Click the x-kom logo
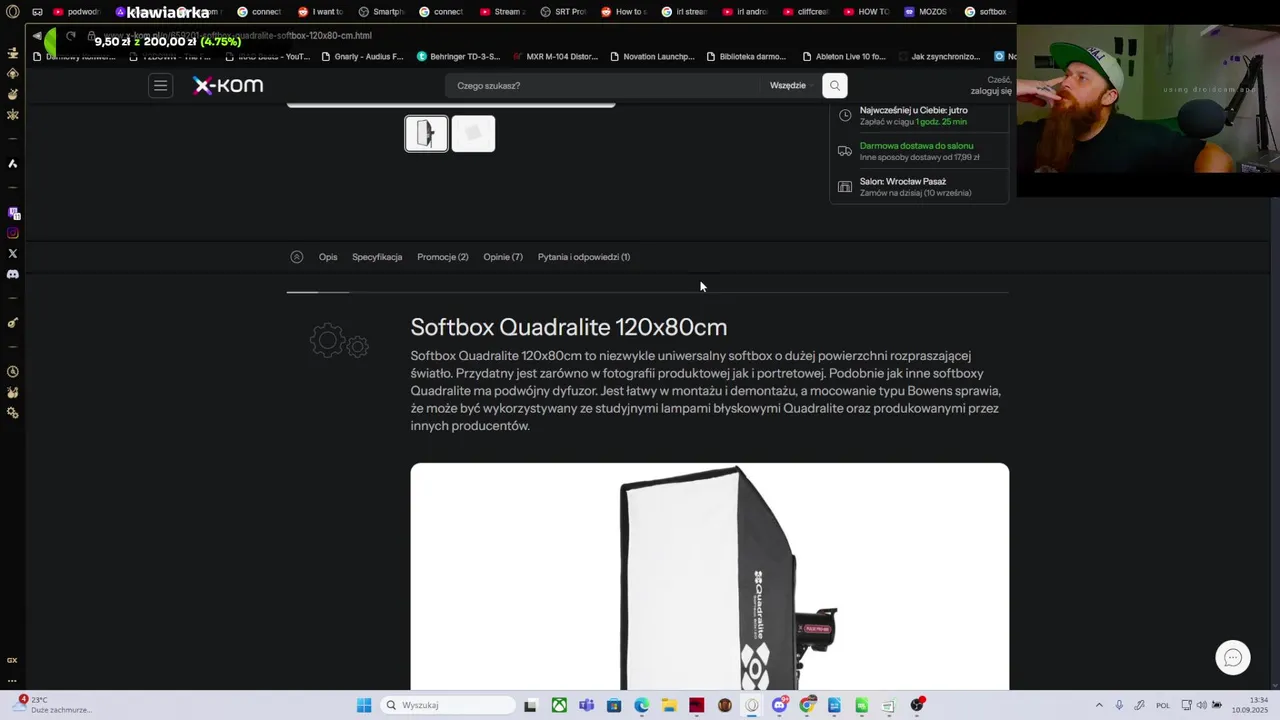Image resolution: width=1280 pixels, height=720 pixels. pyautogui.click(x=228, y=86)
